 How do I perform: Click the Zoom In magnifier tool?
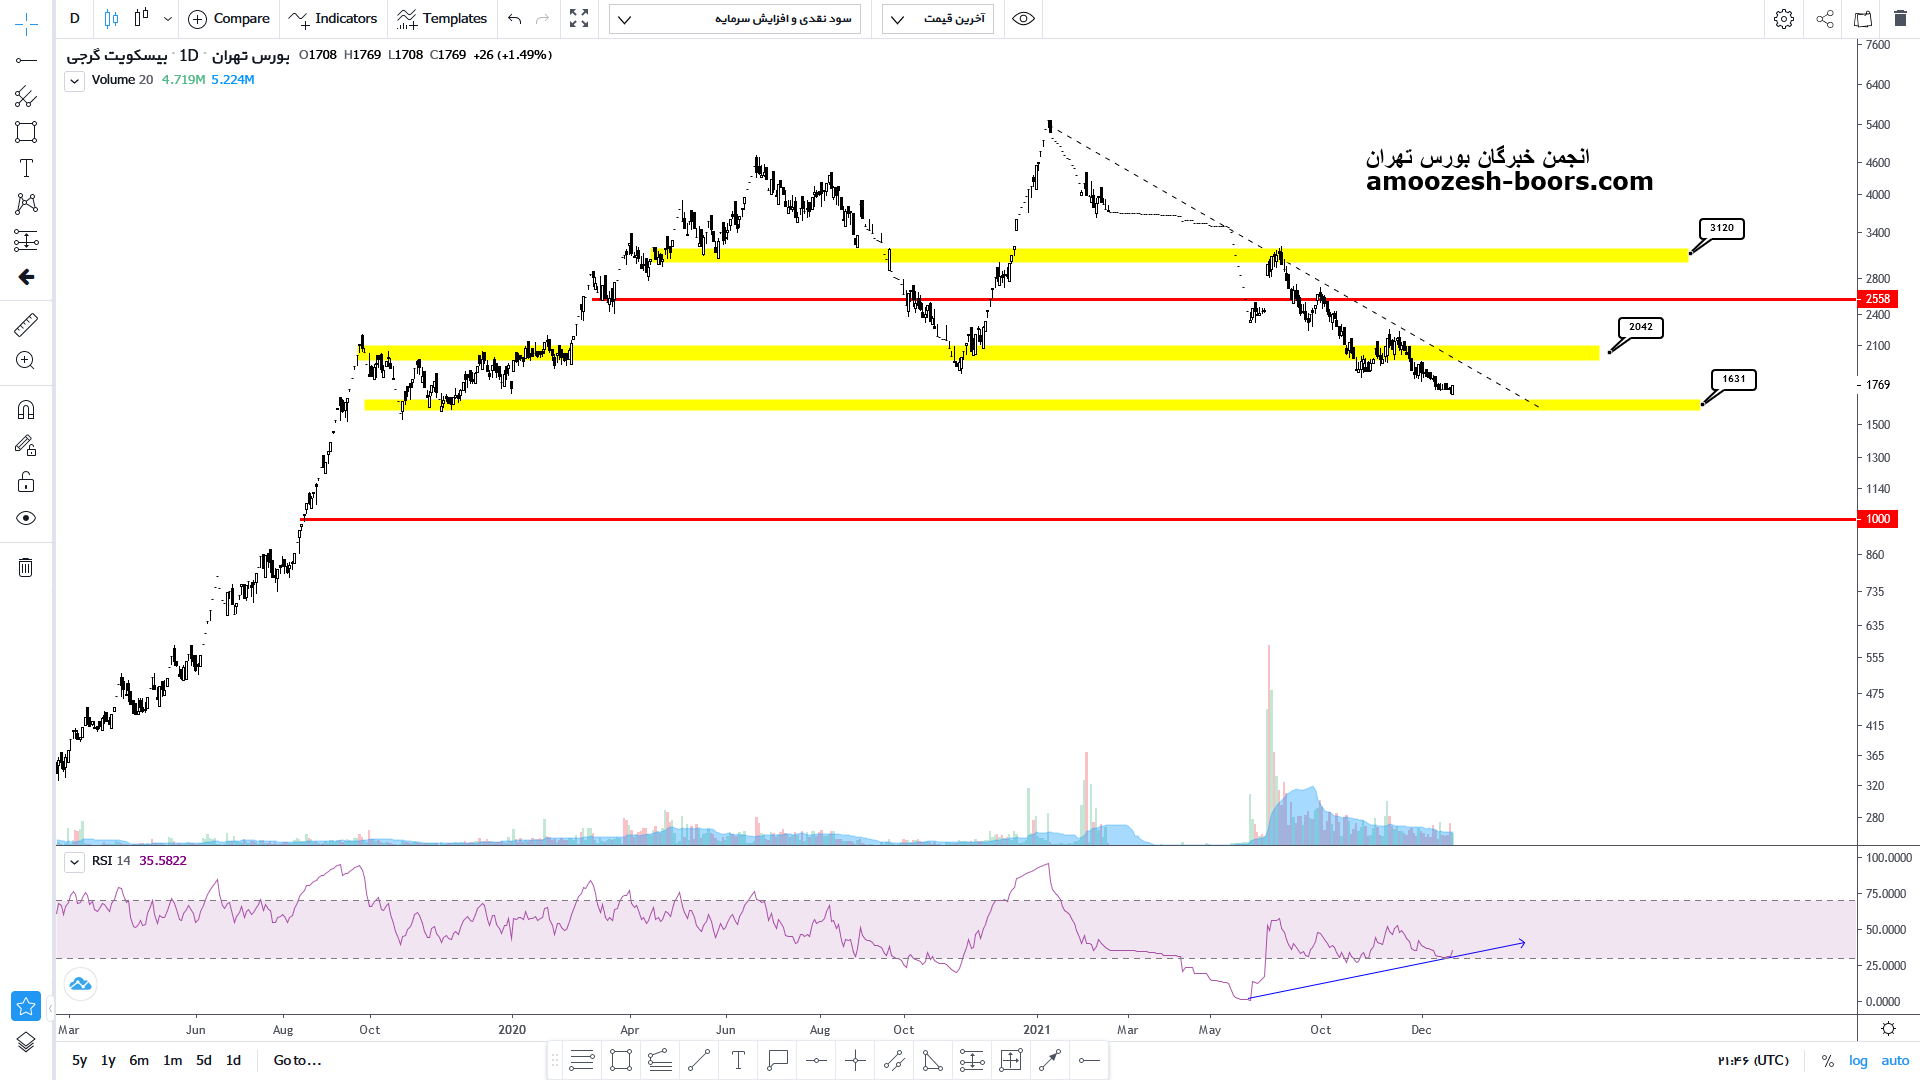[x=26, y=361]
